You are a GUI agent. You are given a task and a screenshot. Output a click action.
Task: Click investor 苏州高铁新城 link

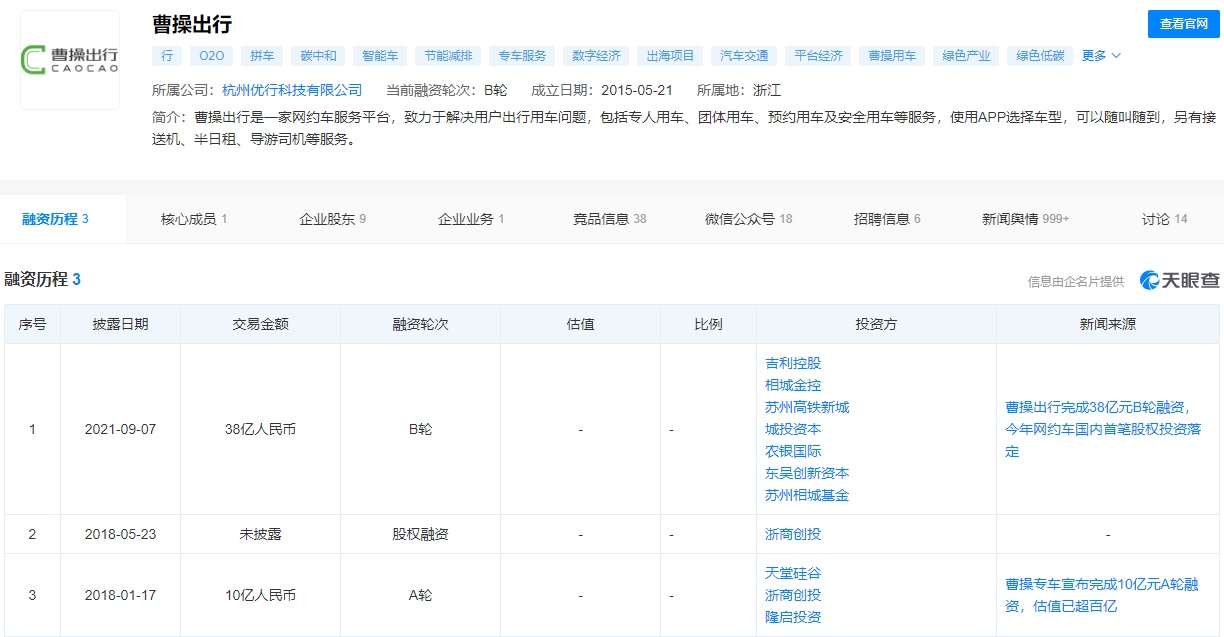coord(807,407)
